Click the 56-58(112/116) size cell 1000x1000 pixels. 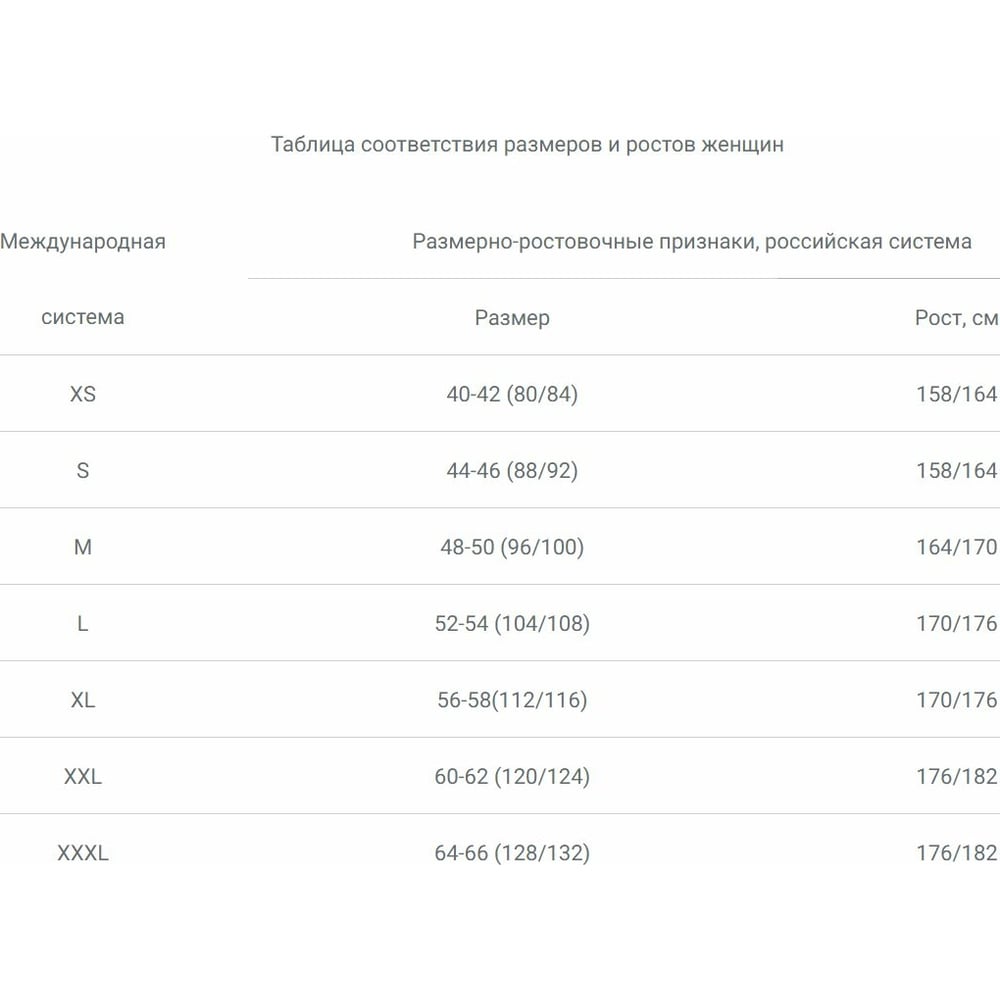click(x=512, y=700)
